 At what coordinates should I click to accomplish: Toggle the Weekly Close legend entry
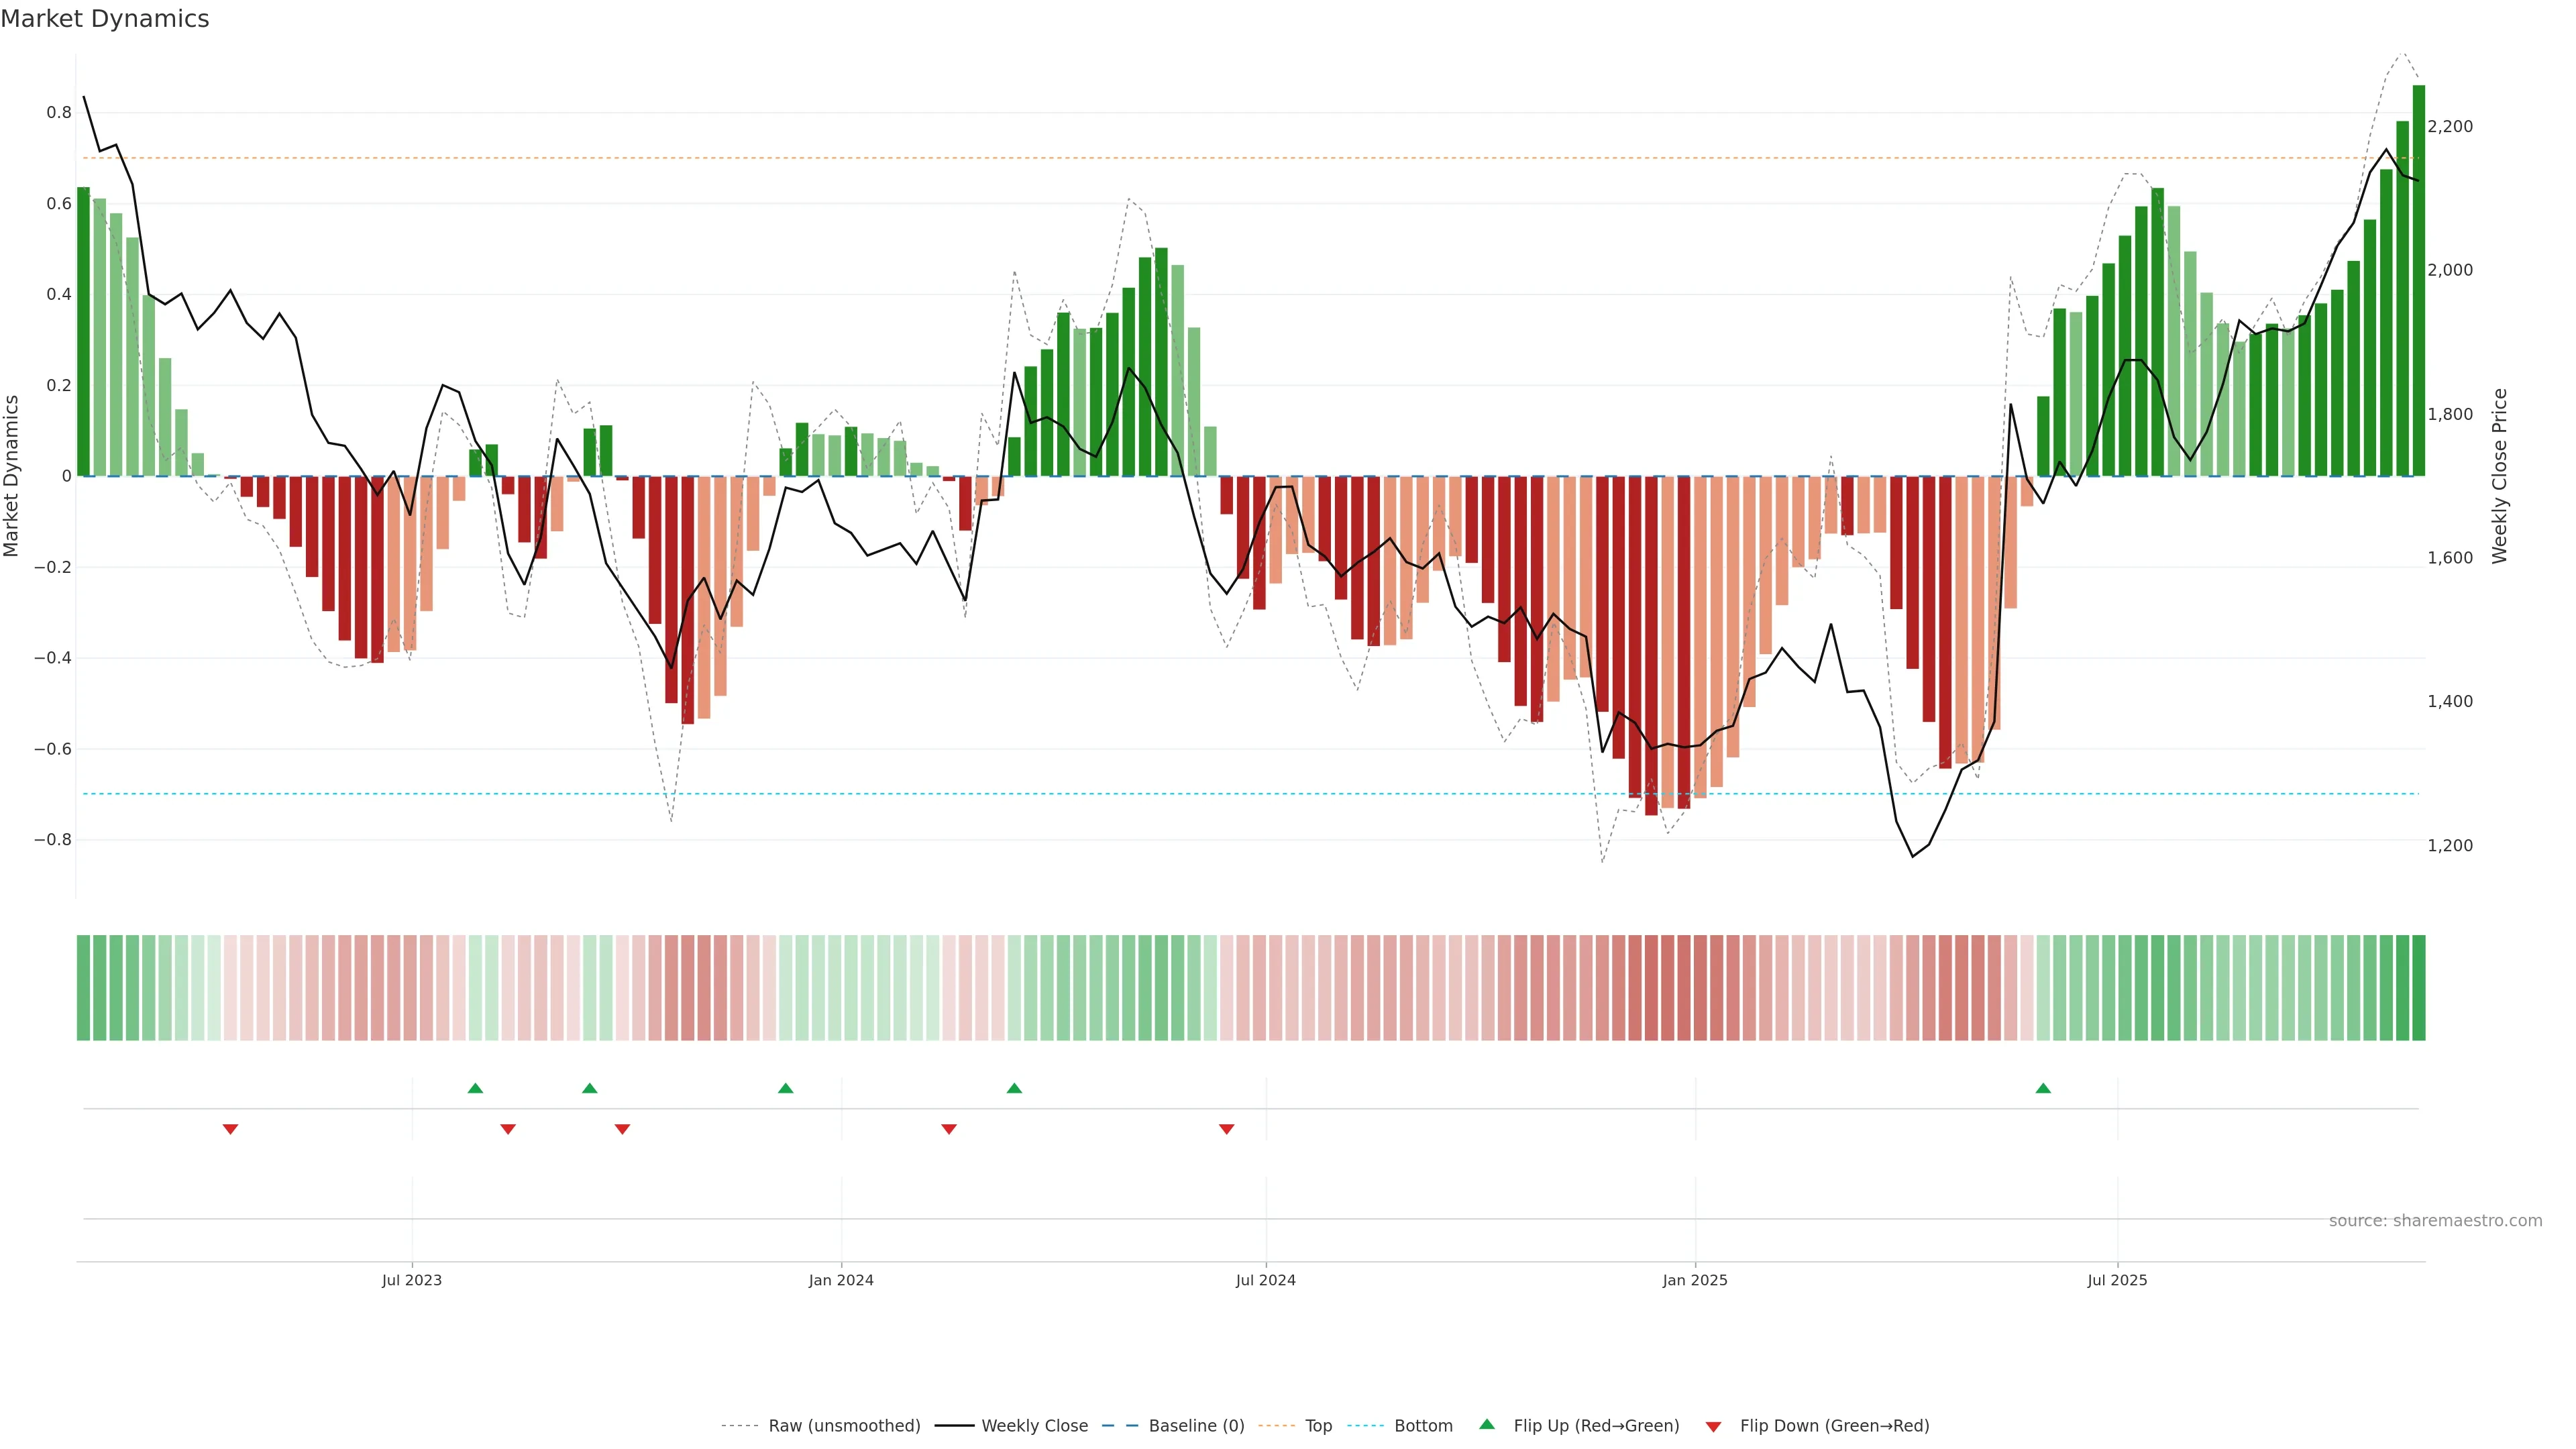pyautogui.click(x=1034, y=1425)
